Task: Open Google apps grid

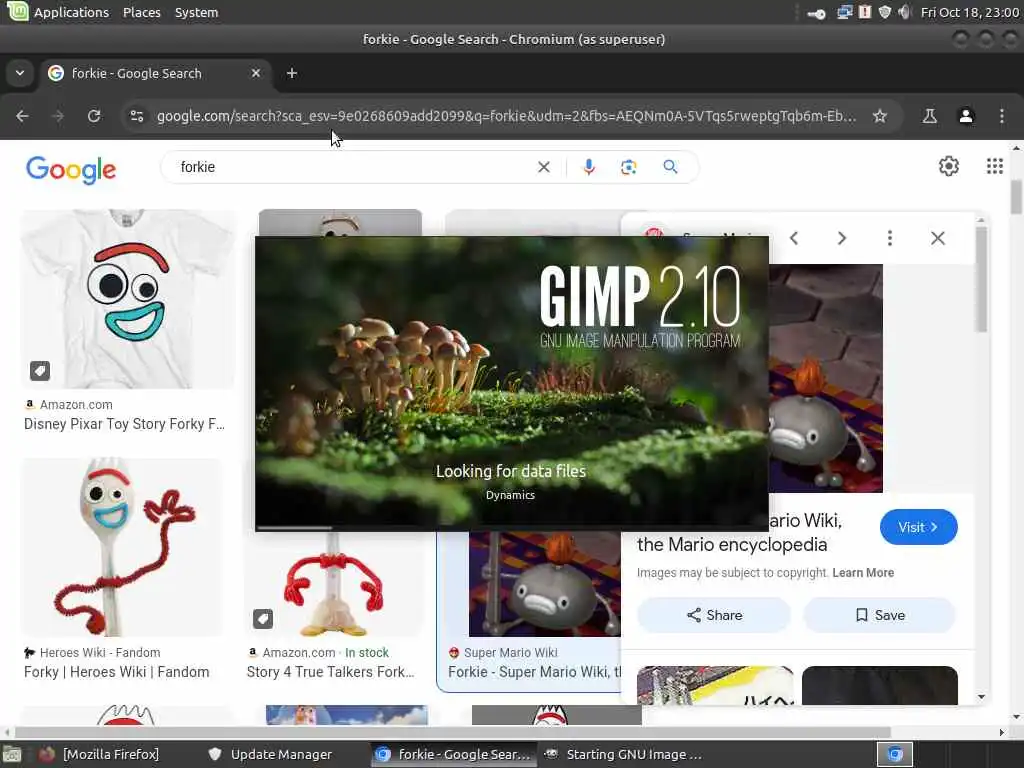Action: point(995,167)
